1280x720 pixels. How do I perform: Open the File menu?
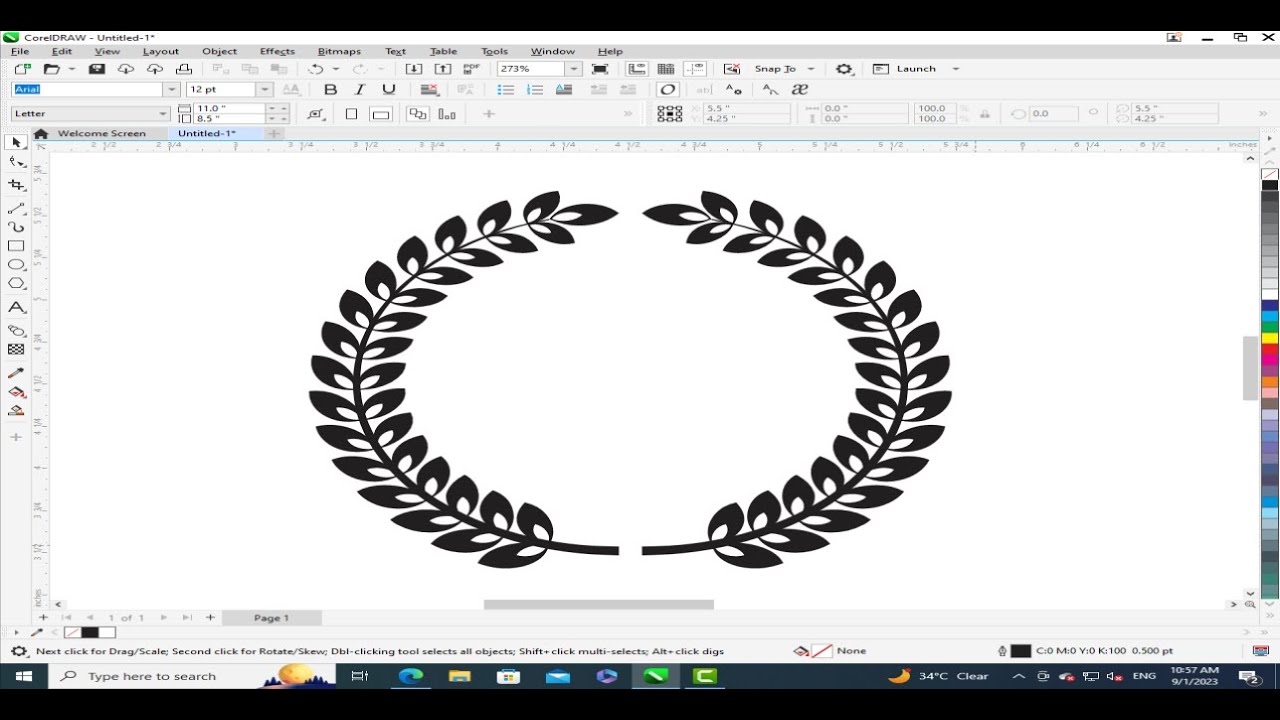click(x=20, y=51)
